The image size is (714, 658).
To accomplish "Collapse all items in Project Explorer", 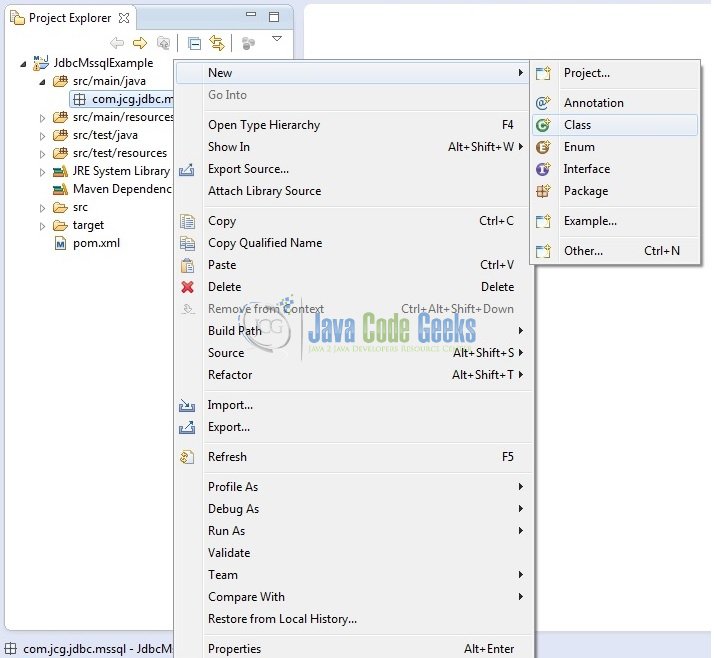I will [x=194, y=44].
